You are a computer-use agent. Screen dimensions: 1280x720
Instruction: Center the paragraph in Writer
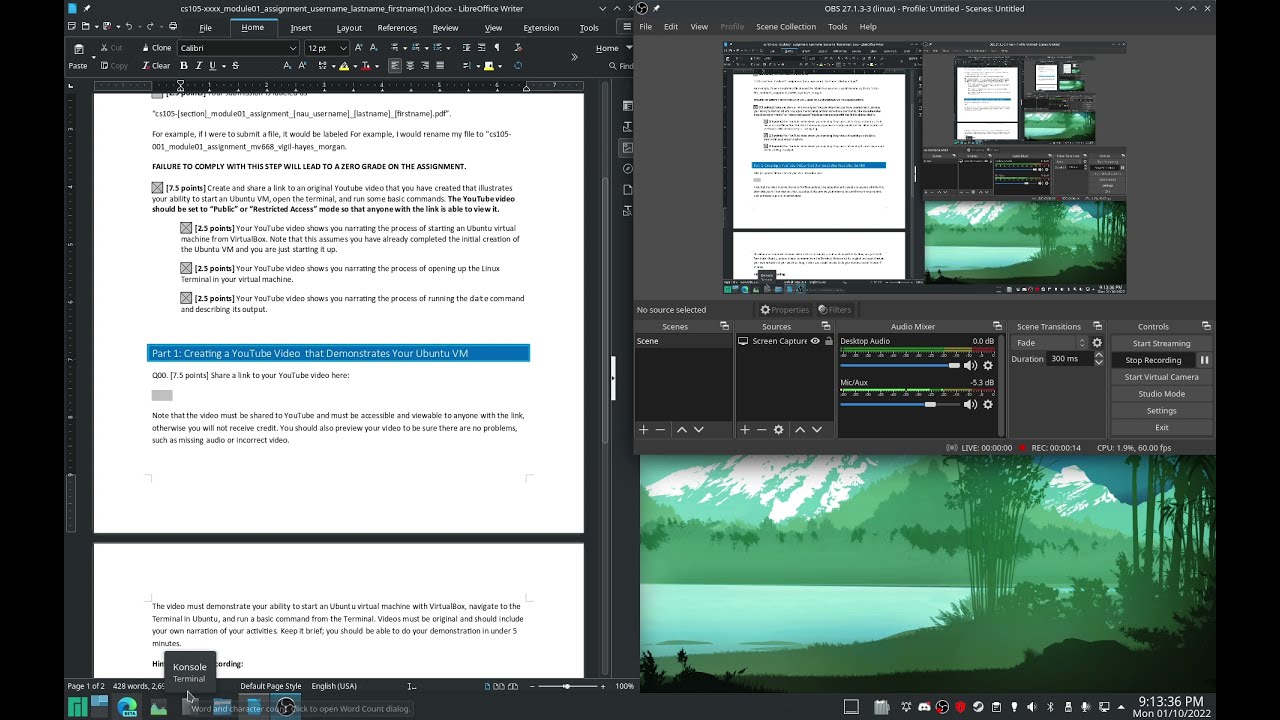tap(410, 66)
